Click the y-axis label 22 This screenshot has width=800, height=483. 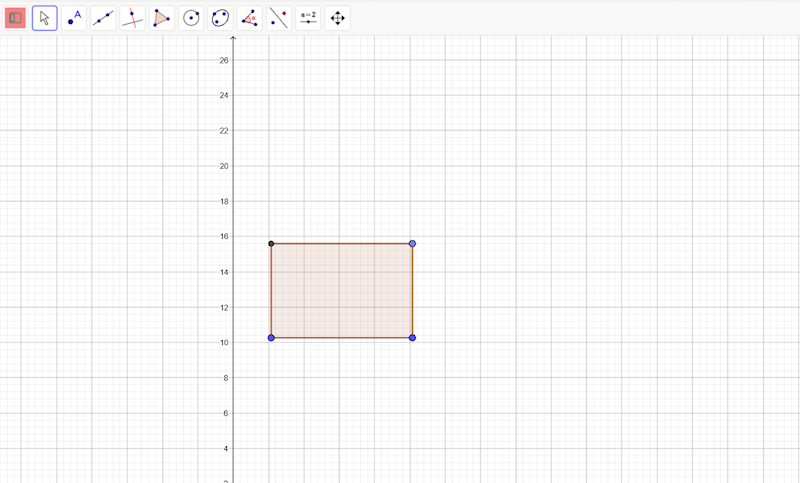(224, 131)
